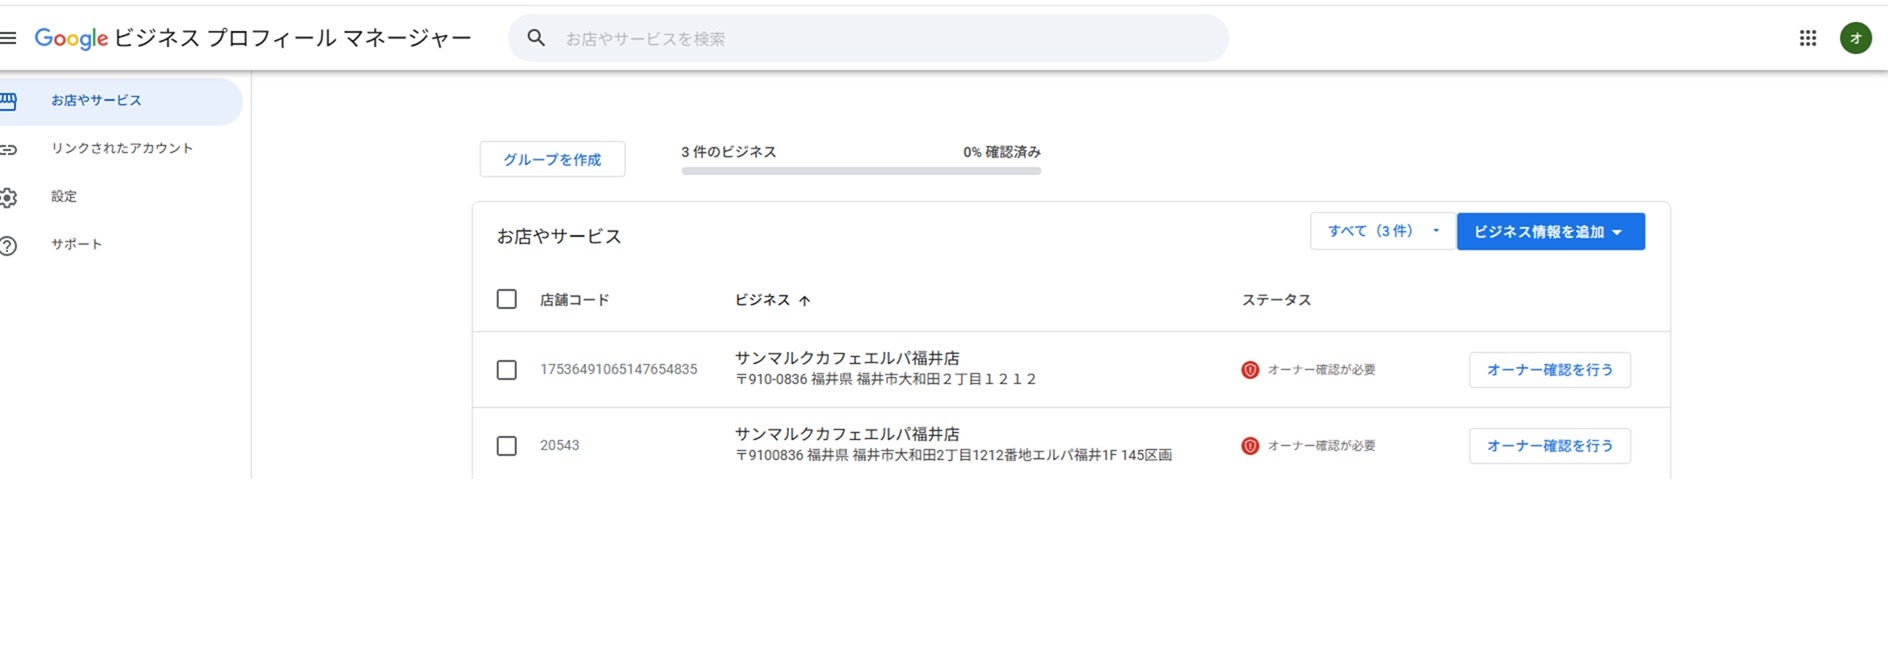Click オーナー確認を行う for store 20543
The width and height of the screenshot is (1888, 665).
pyautogui.click(x=1549, y=446)
